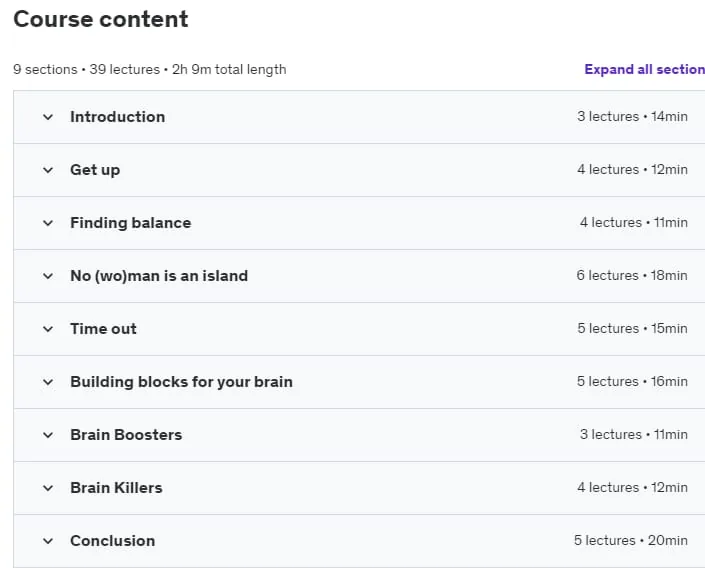Click '6 lectures • 18min' row summary
705x568 pixels.
(x=632, y=275)
